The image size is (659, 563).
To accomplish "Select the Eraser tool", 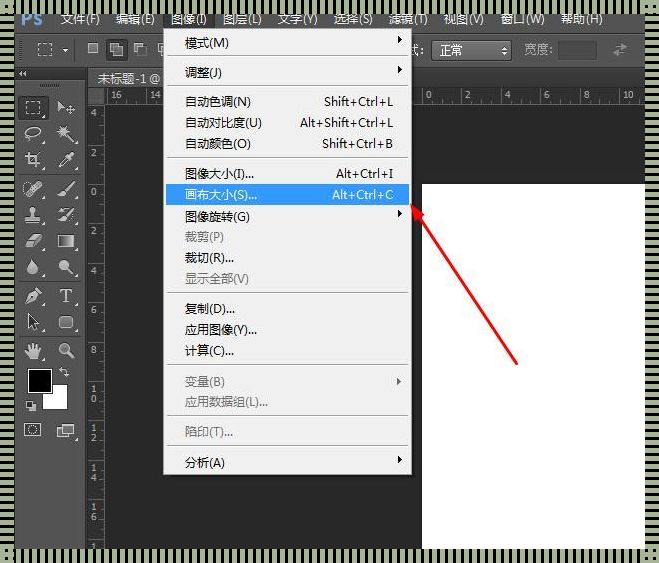I will pyautogui.click(x=33, y=241).
